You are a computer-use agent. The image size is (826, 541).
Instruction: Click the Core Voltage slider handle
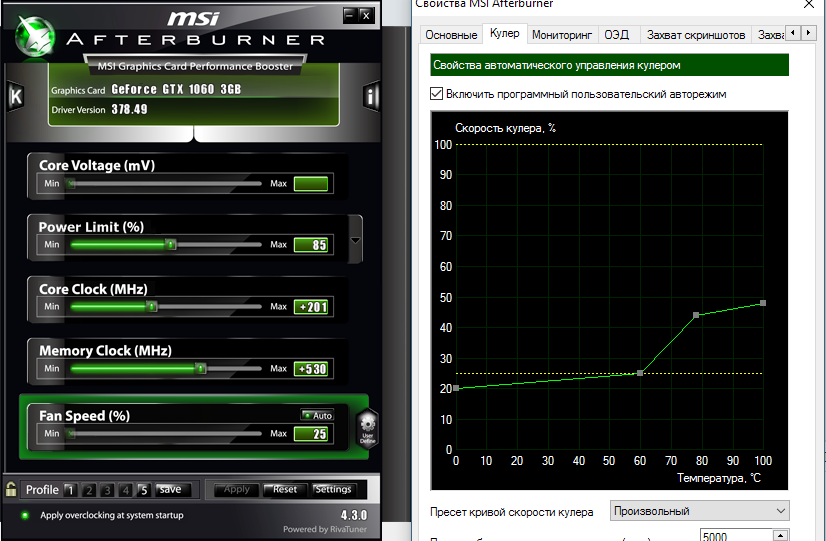(71, 183)
